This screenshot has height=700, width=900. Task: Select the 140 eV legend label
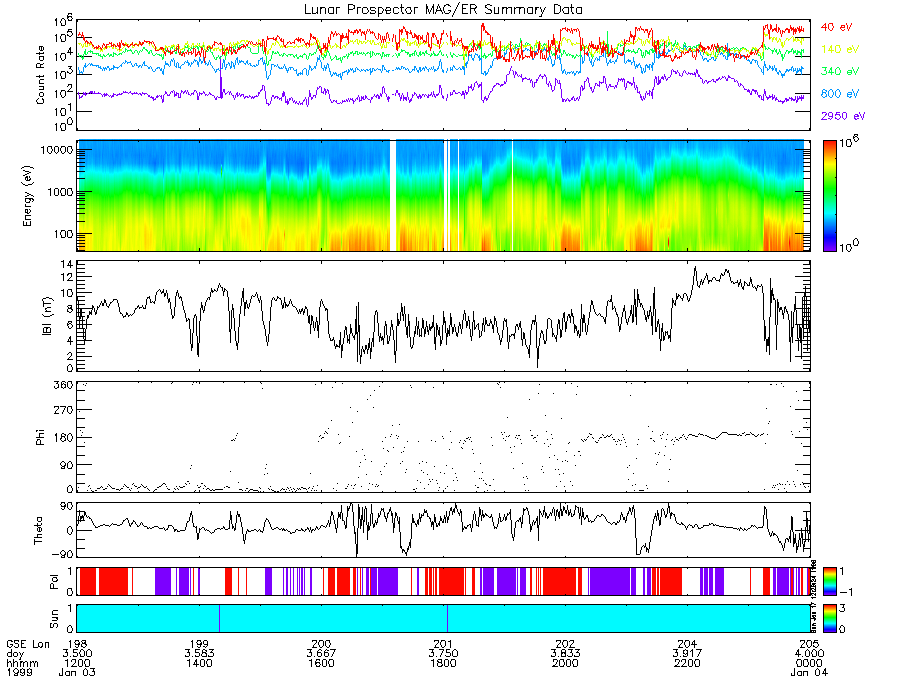click(x=840, y=49)
